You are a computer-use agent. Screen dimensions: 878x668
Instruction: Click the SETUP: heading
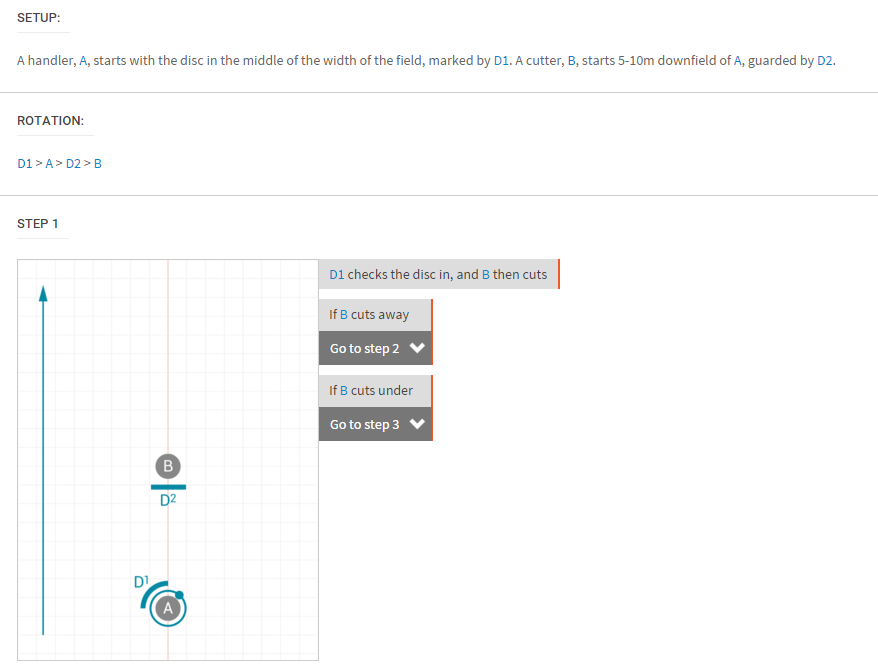point(39,18)
